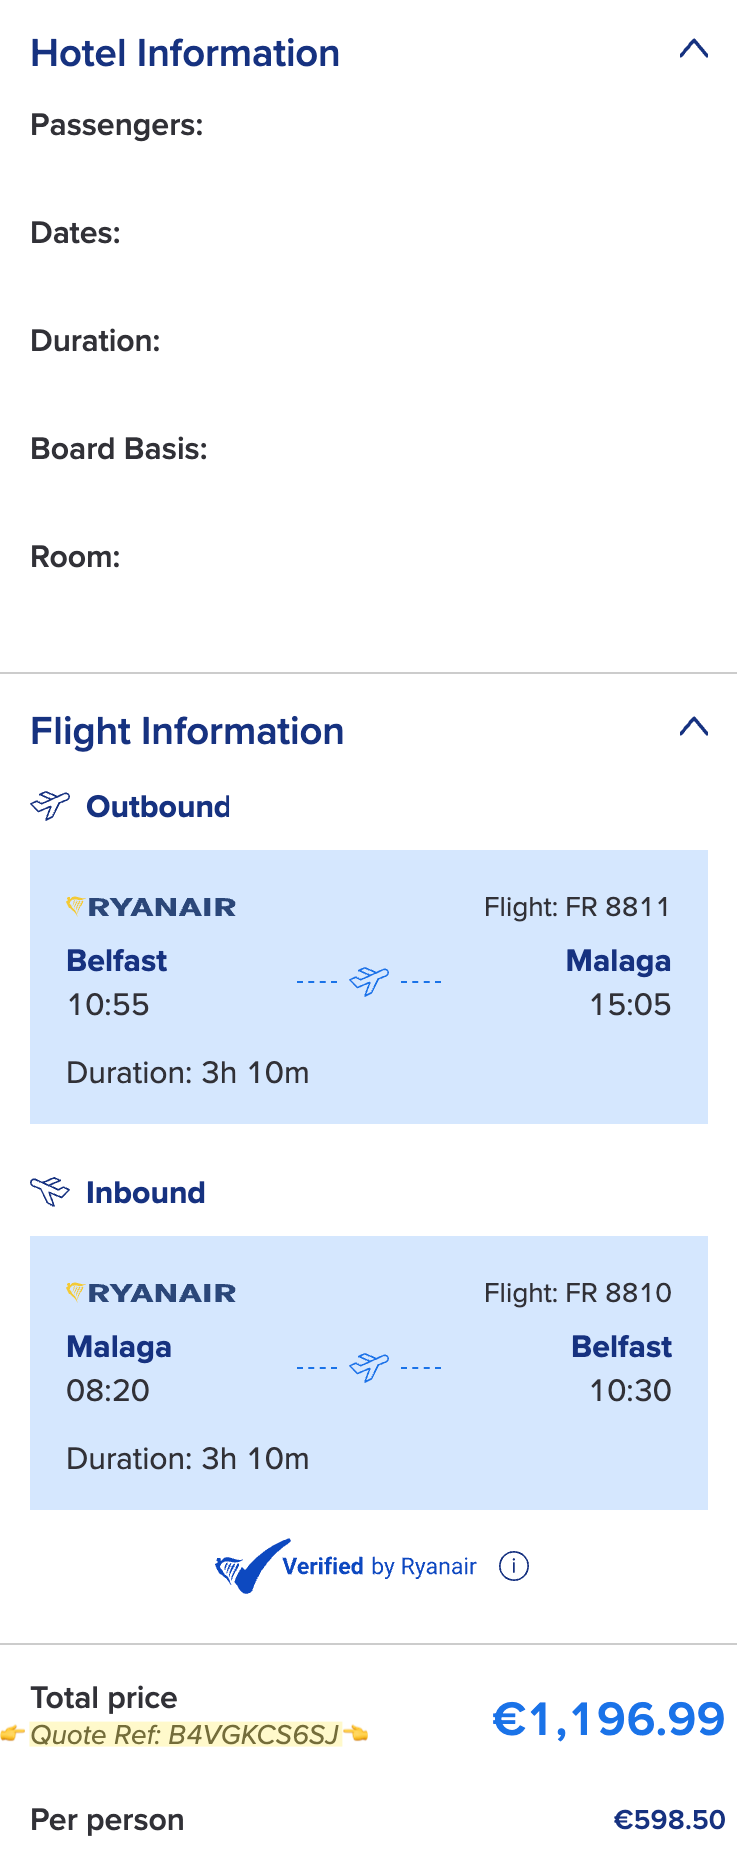Click the Hotel Information heading
The width and height of the screenshot is (737, 1876).
point(185,54)
